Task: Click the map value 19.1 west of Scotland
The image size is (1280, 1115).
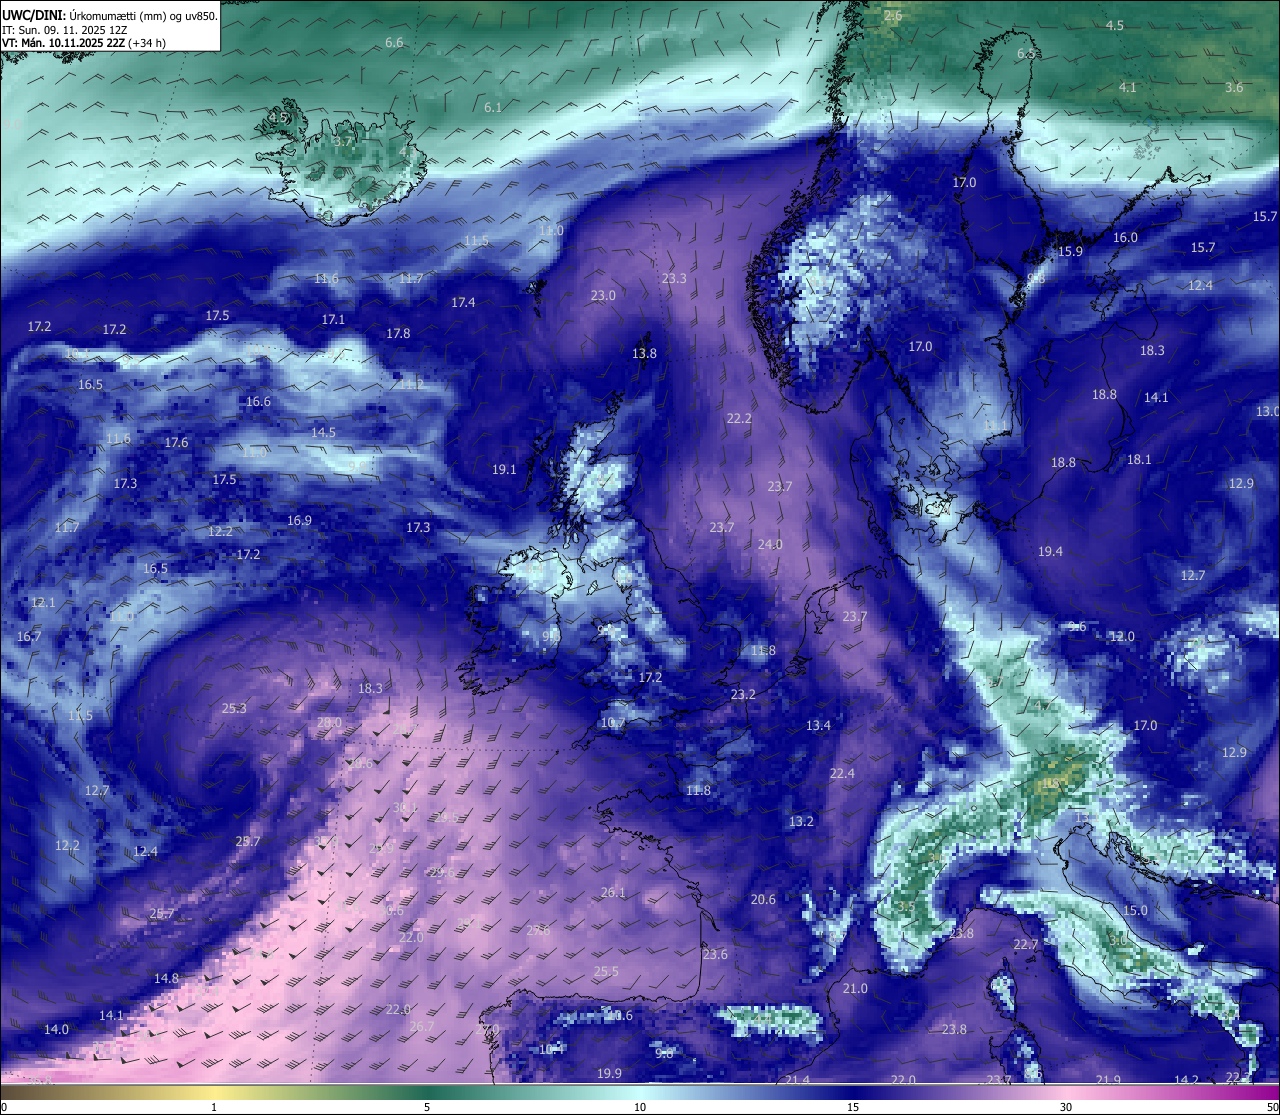Action: [x=504, y=470]
